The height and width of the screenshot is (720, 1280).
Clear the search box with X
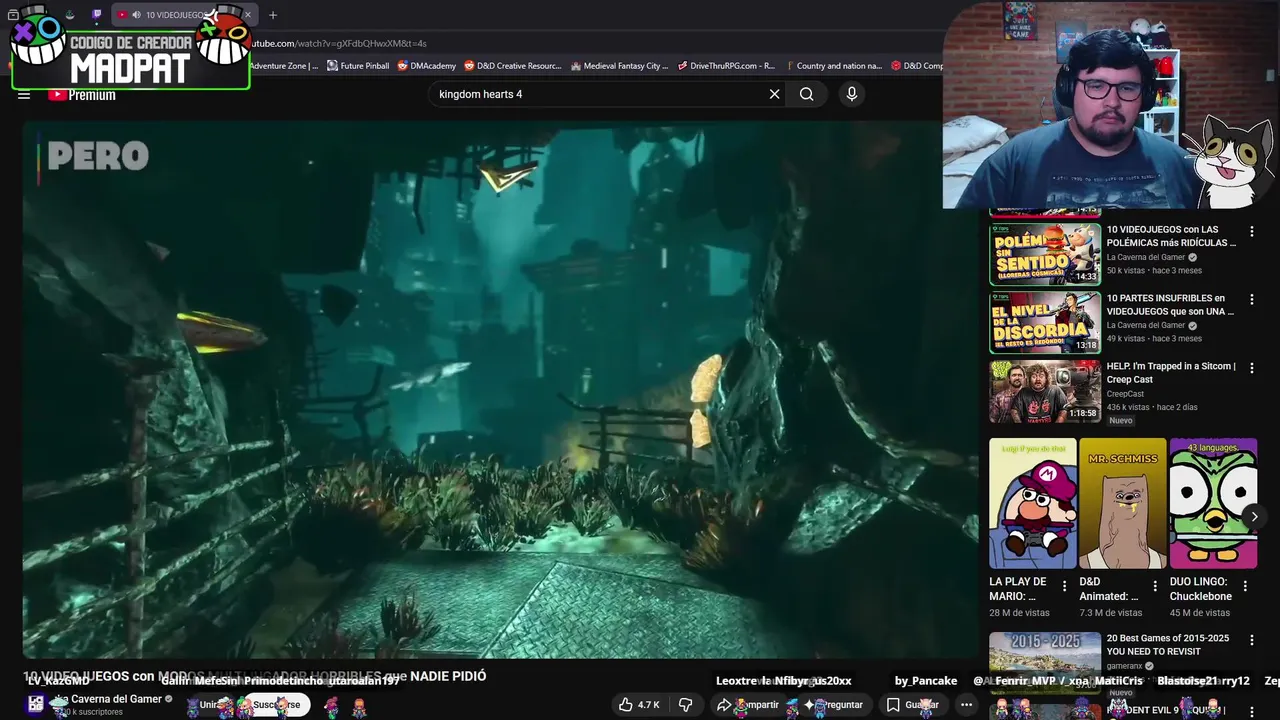[x=774, y=94]
